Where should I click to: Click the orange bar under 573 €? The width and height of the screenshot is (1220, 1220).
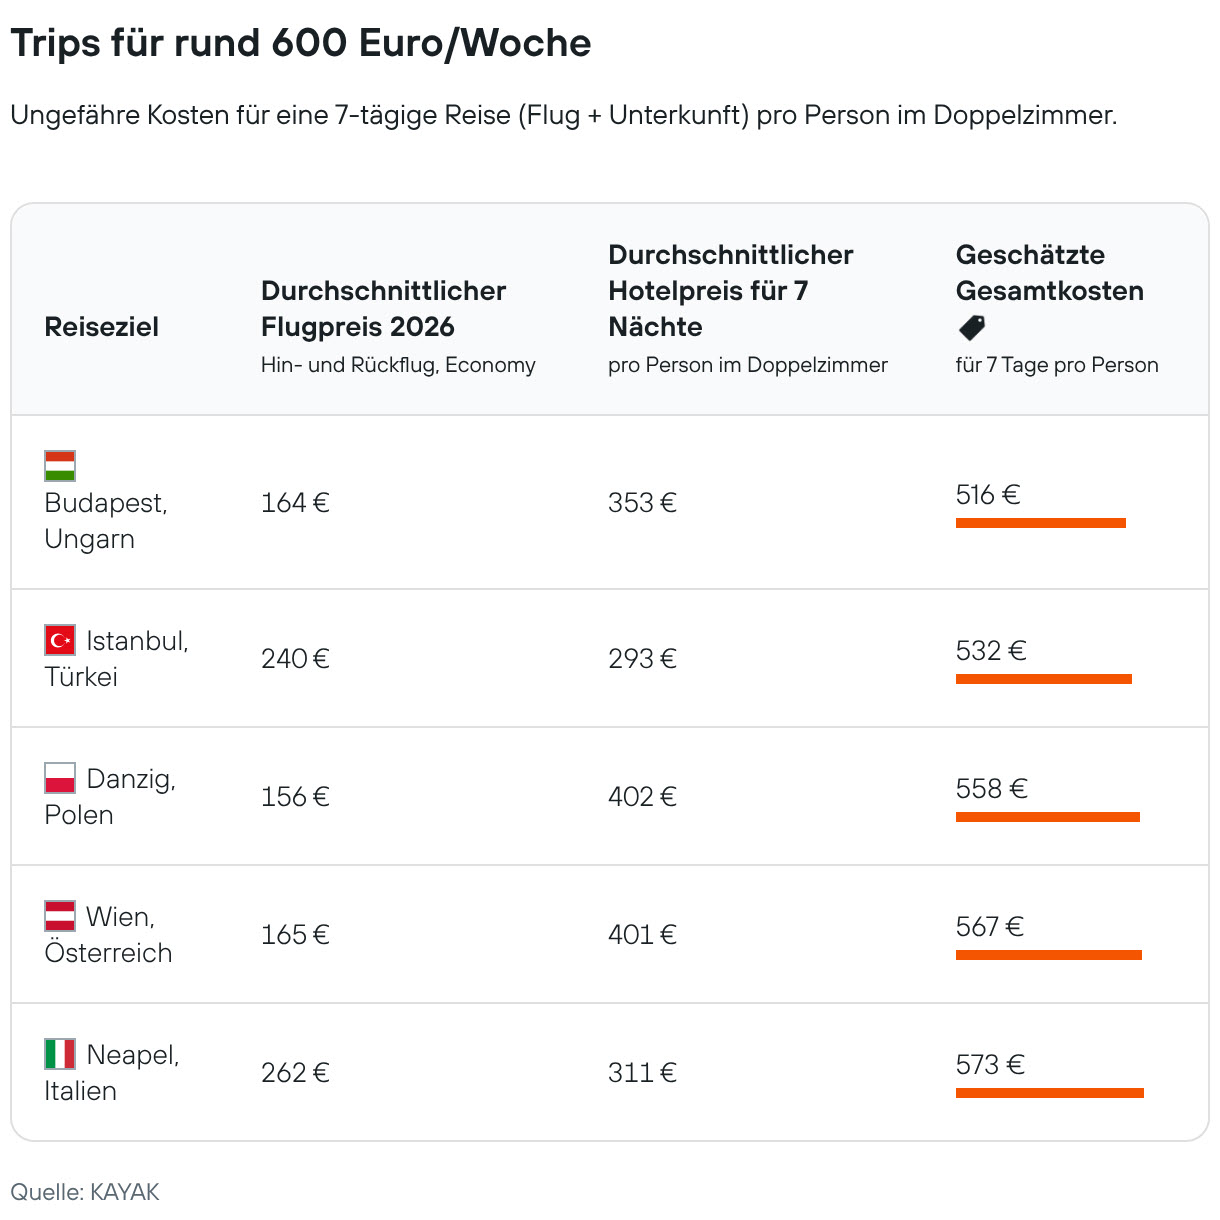pos(1050,1093)
